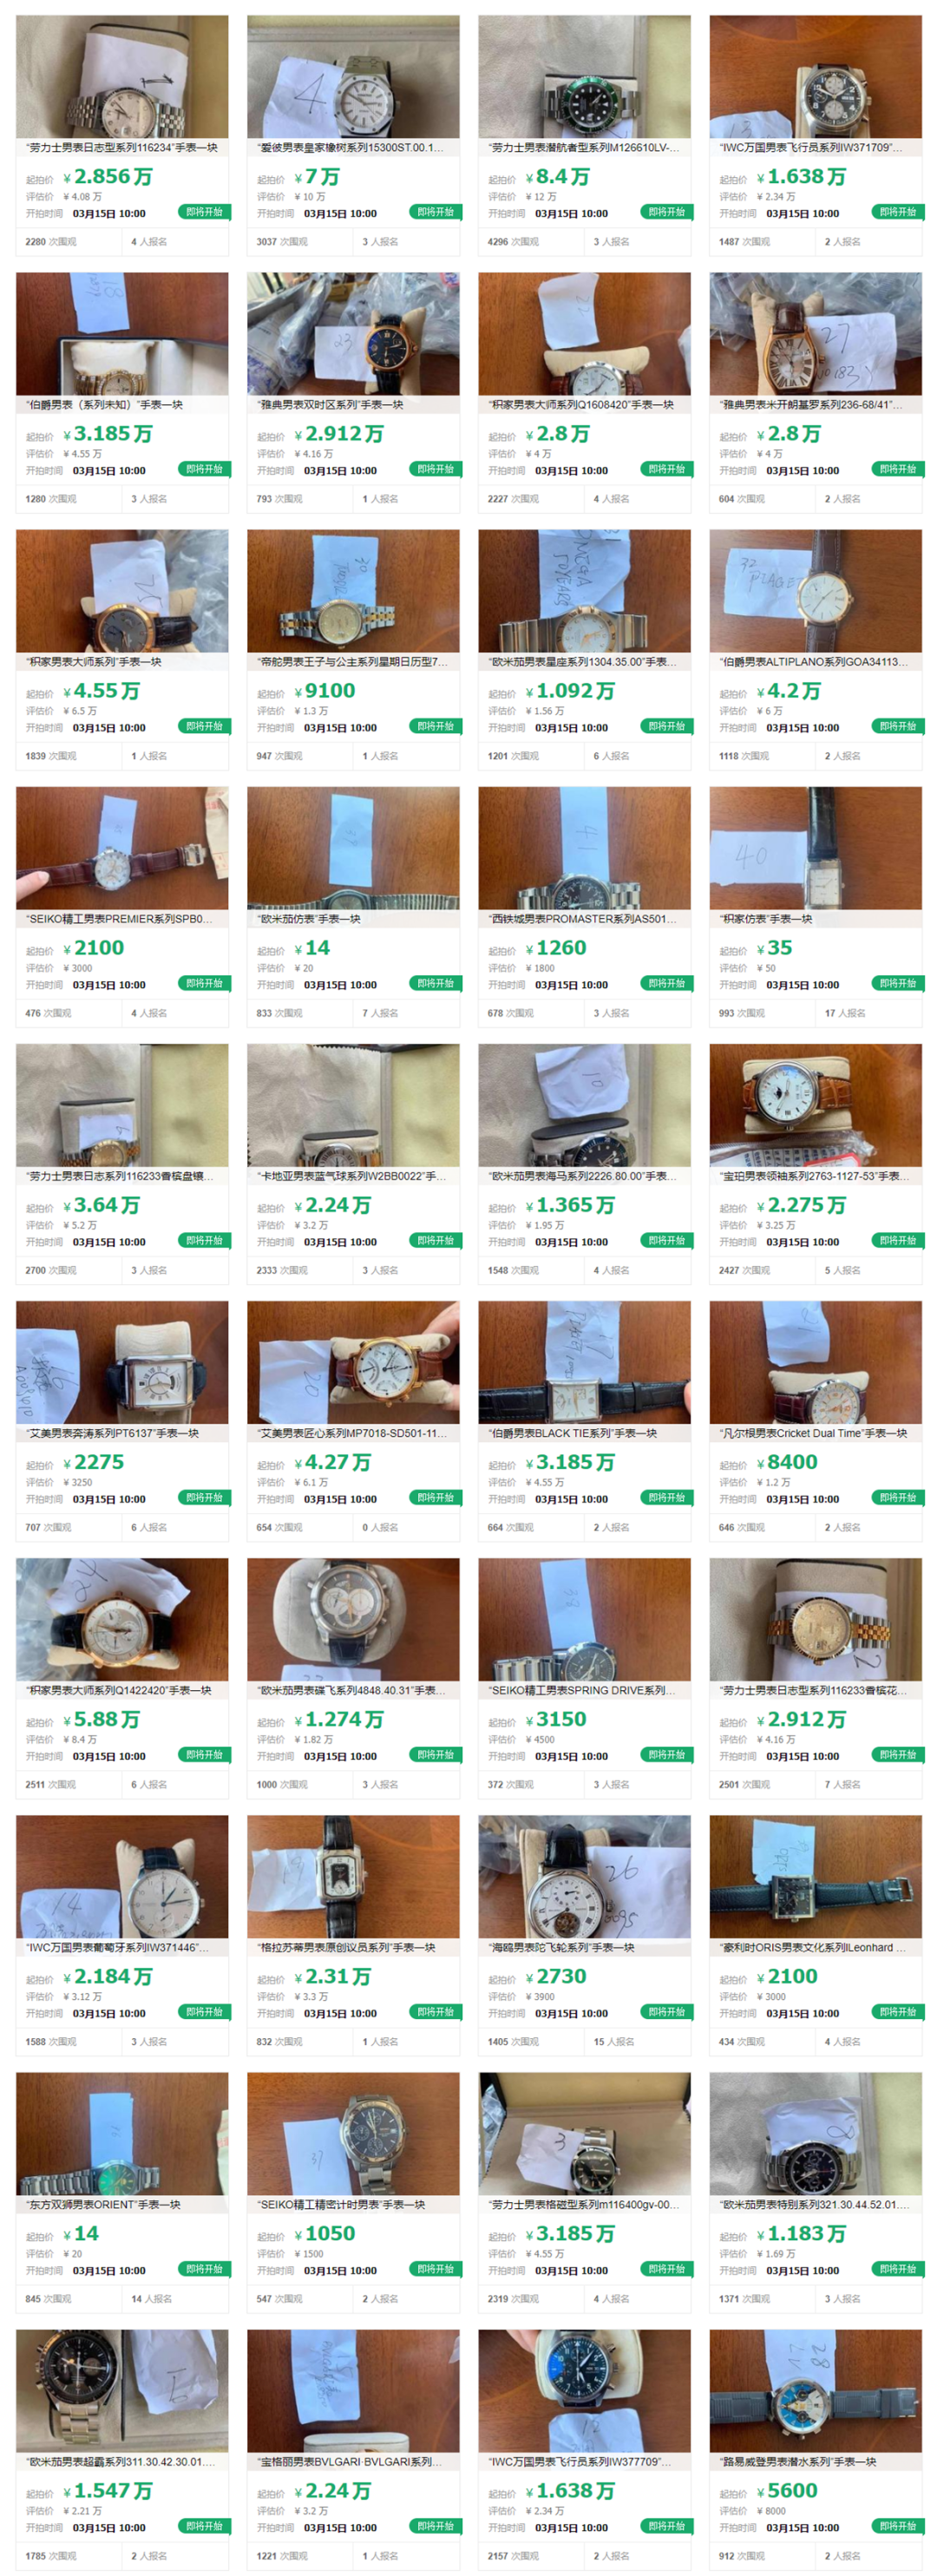
Task: Open the SEIKO精工男表PREMIER系列 watch photo
Action: [122, 848]
